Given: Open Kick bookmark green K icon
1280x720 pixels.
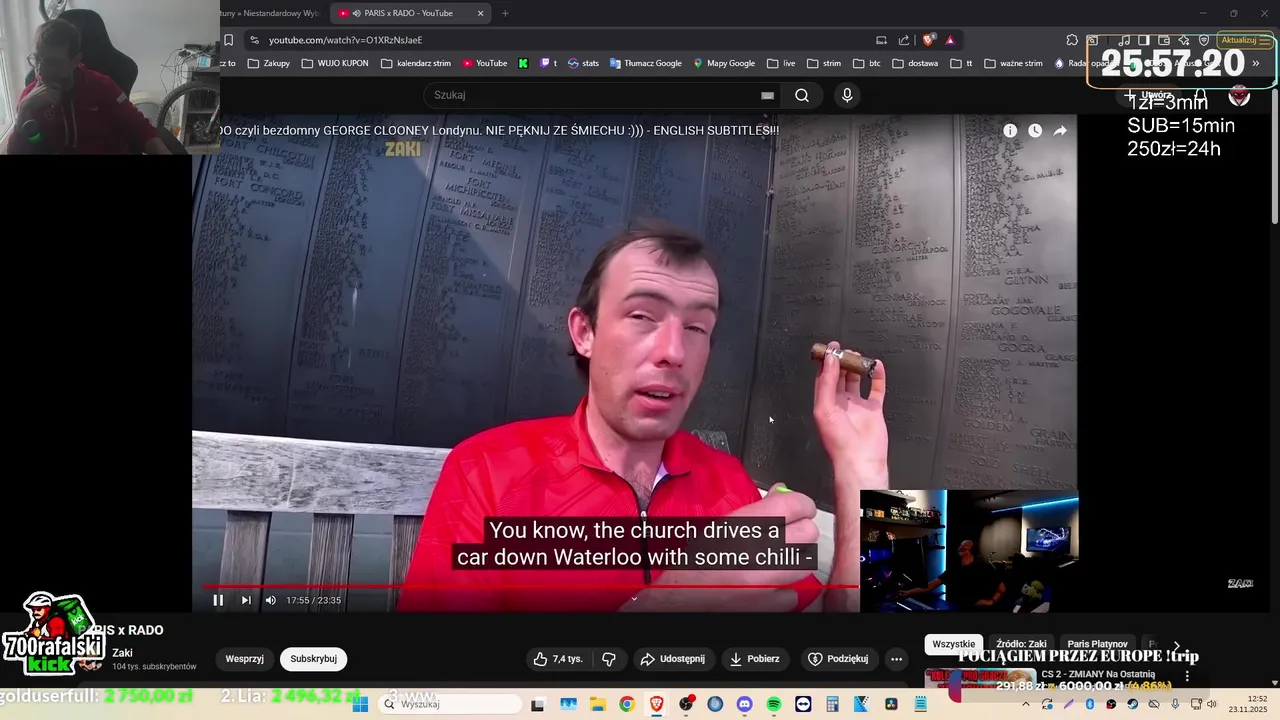Looking at the screenshot, I should [x=523, y=63].
